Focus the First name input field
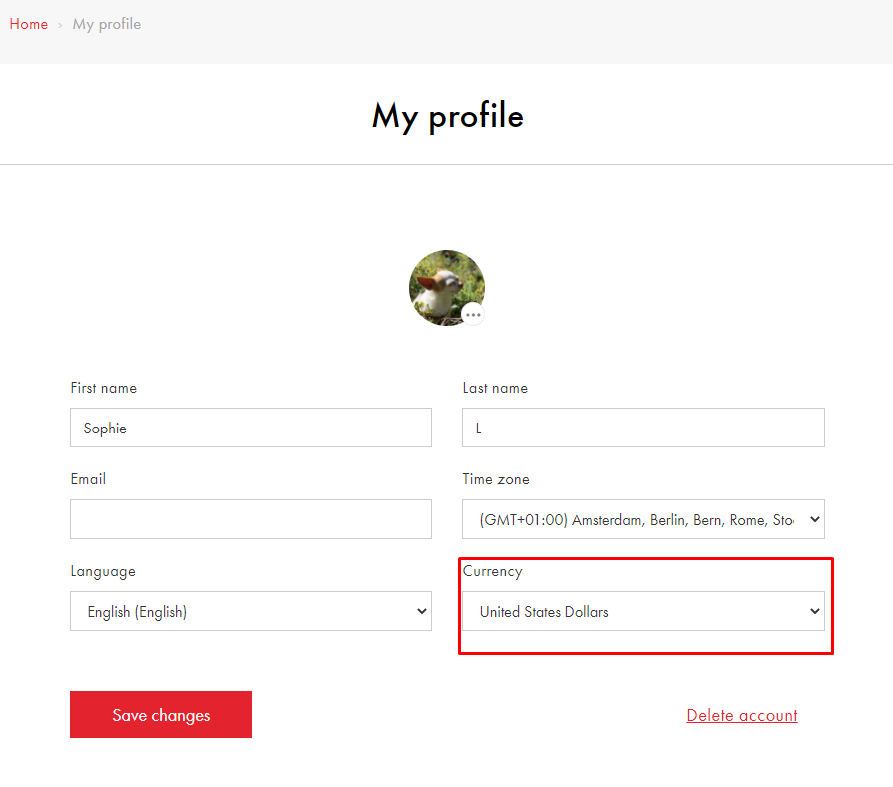 pos(251,428)
